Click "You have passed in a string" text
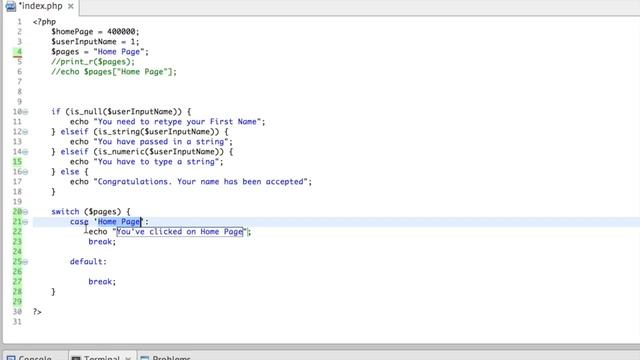The image size is (640, 360). click(161, 142)
